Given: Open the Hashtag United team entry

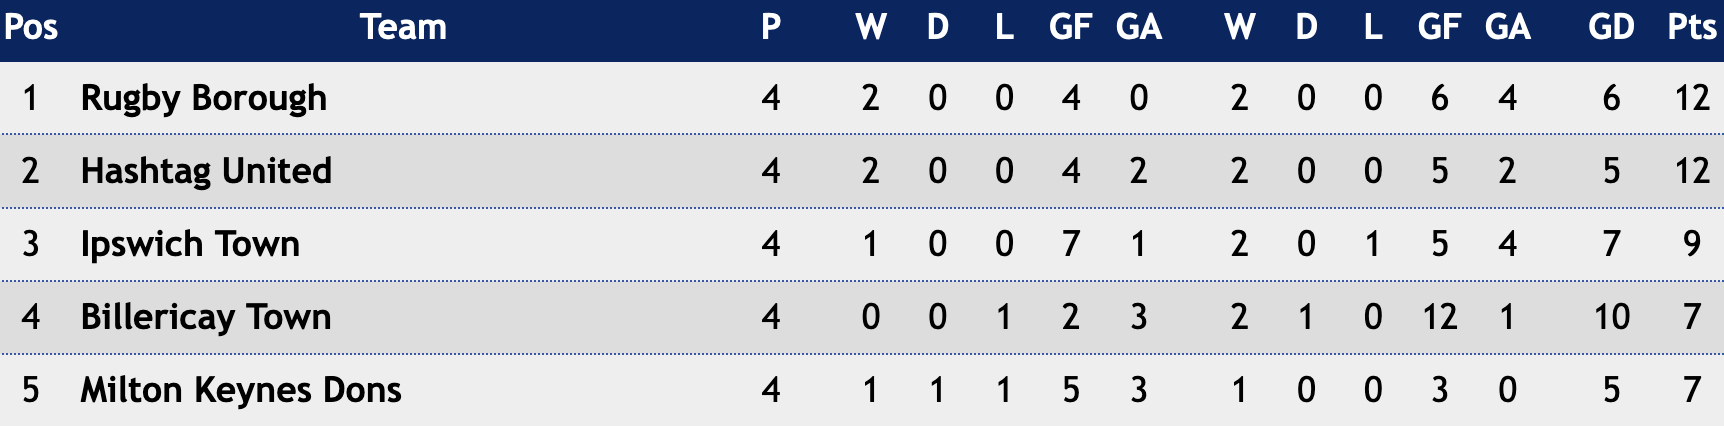Looking at the screenshot, I should [x=206, y=171].
